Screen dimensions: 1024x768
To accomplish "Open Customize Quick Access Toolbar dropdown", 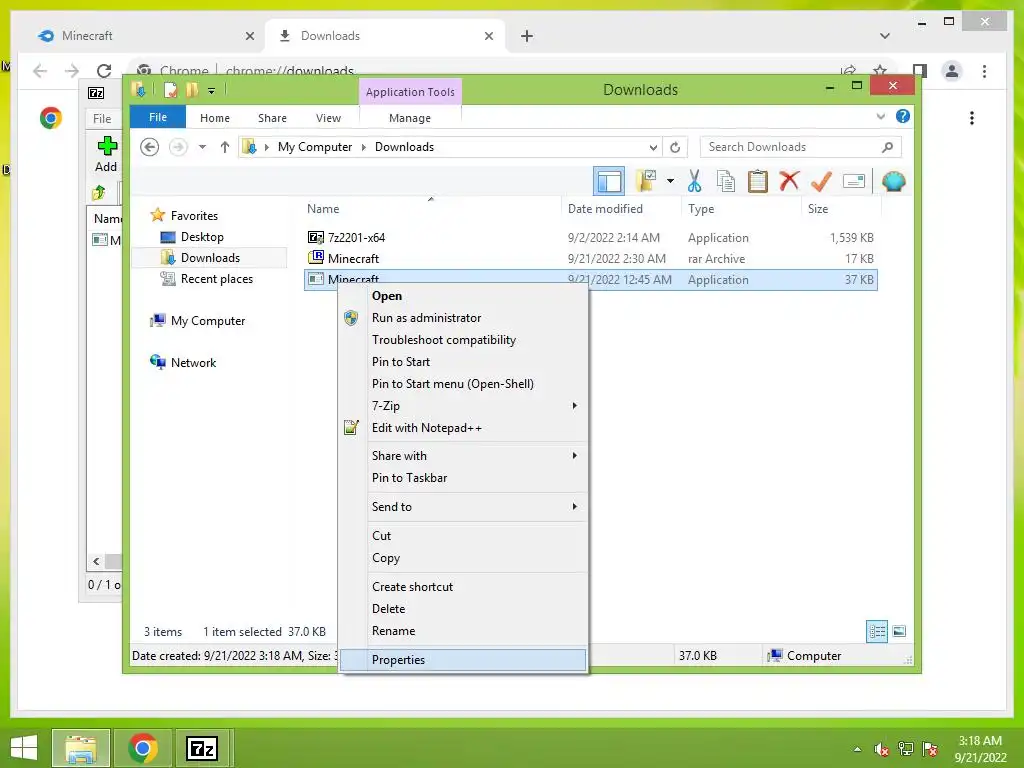I will [x=212, y=91].
